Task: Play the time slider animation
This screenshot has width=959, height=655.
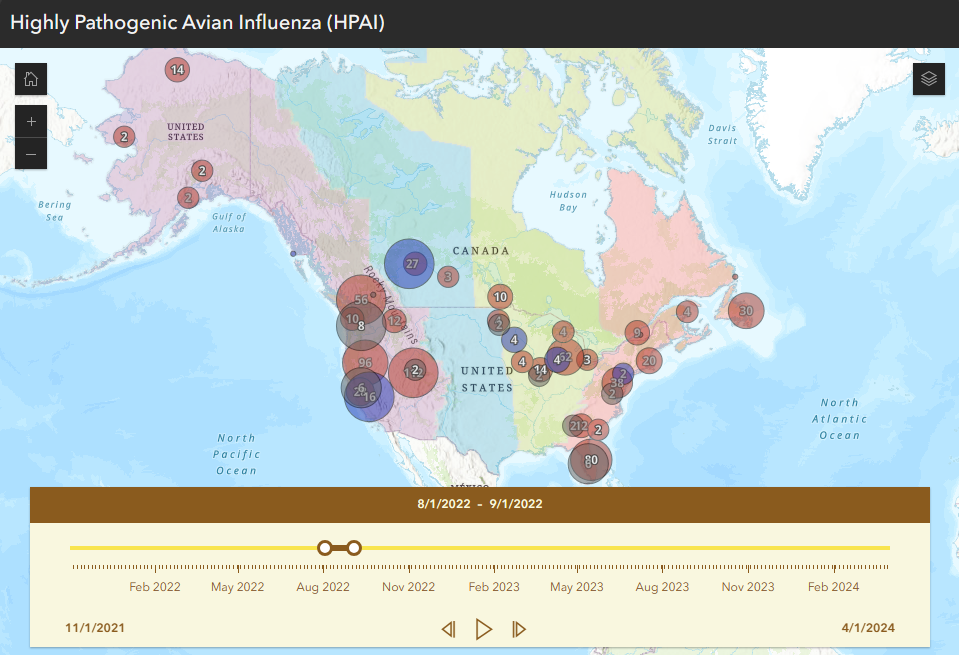Action: click(x=484, y=629)
